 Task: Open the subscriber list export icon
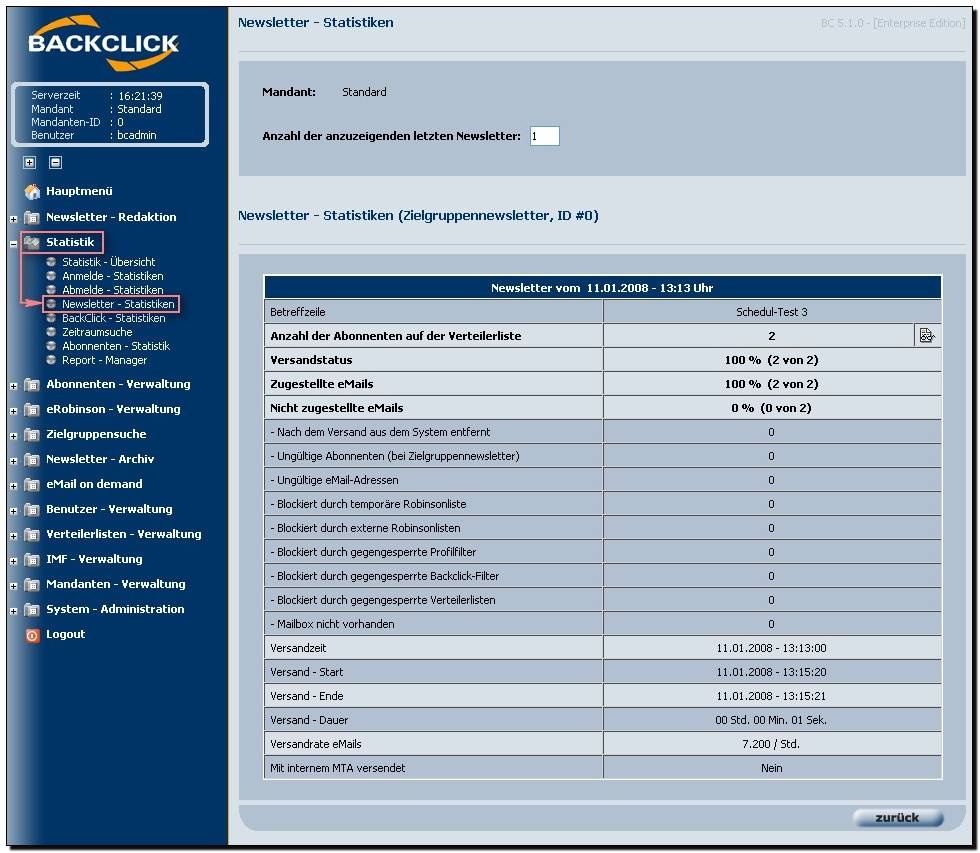pos(927,336)
